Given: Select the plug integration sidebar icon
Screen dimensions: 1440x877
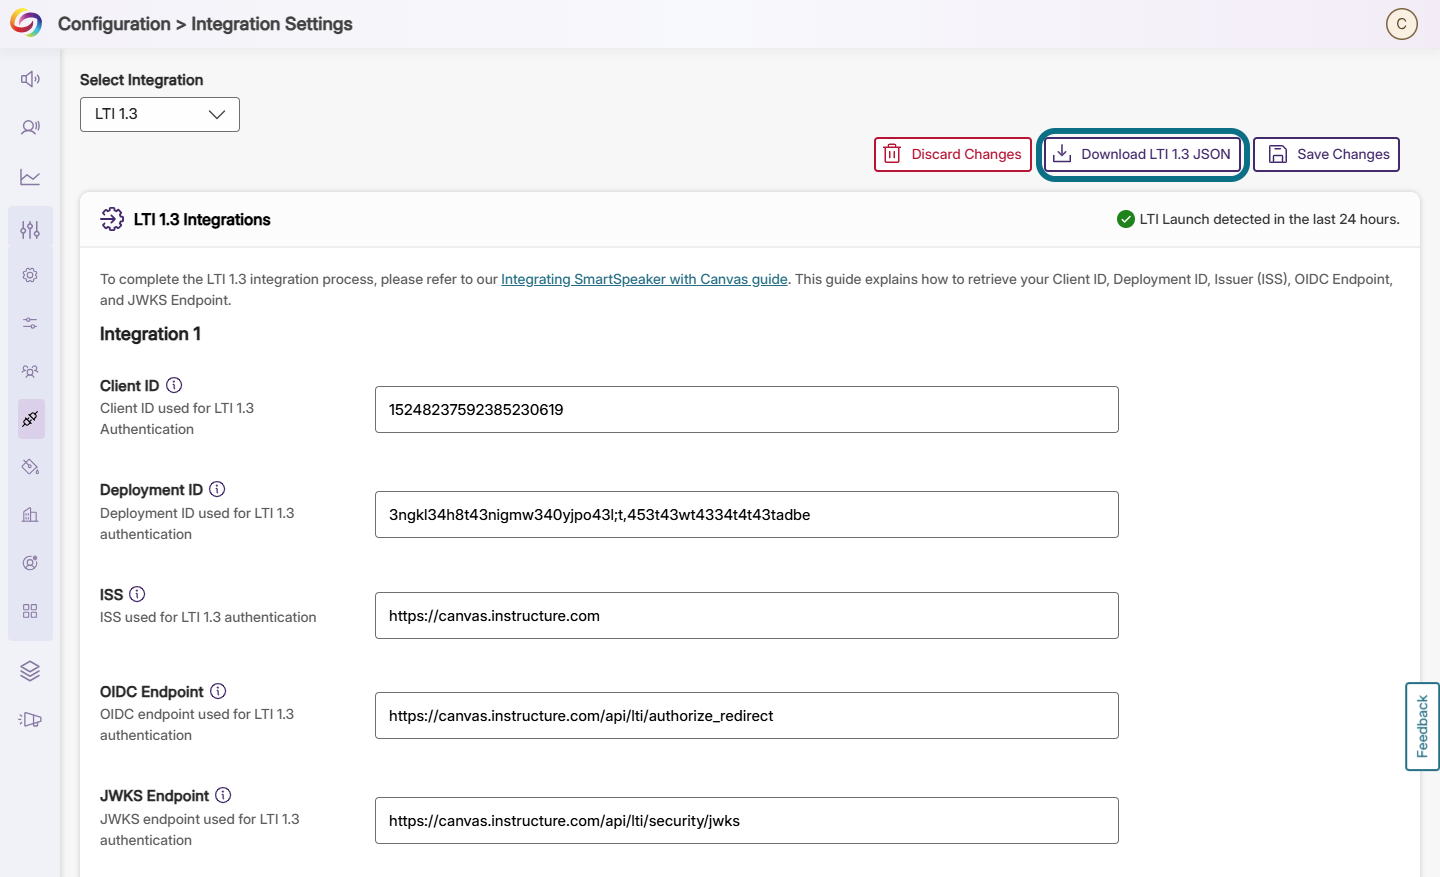Looking at the screenshot, I should pos(30,419).
